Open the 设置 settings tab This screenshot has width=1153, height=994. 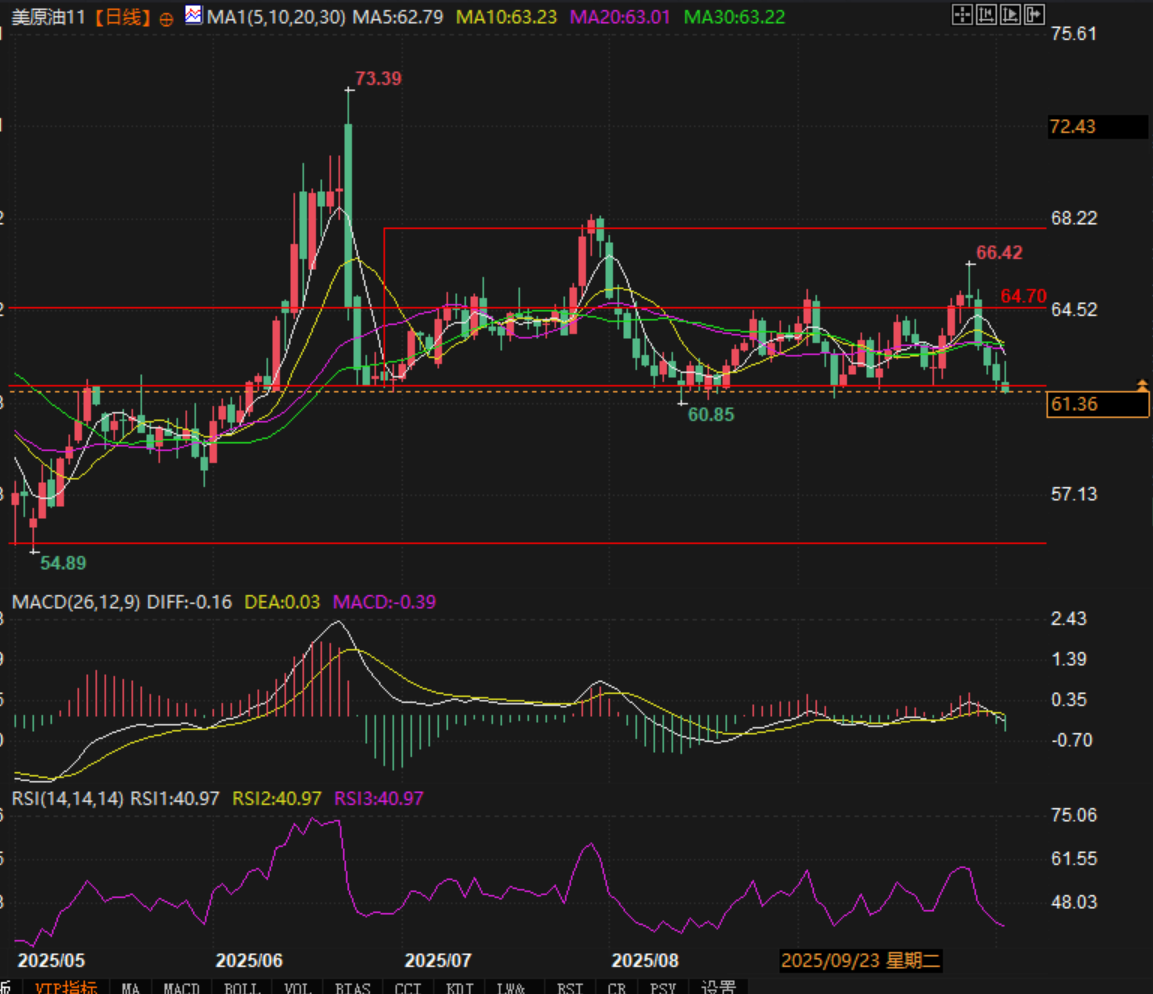pyautogui.click(x=718, y=987)
